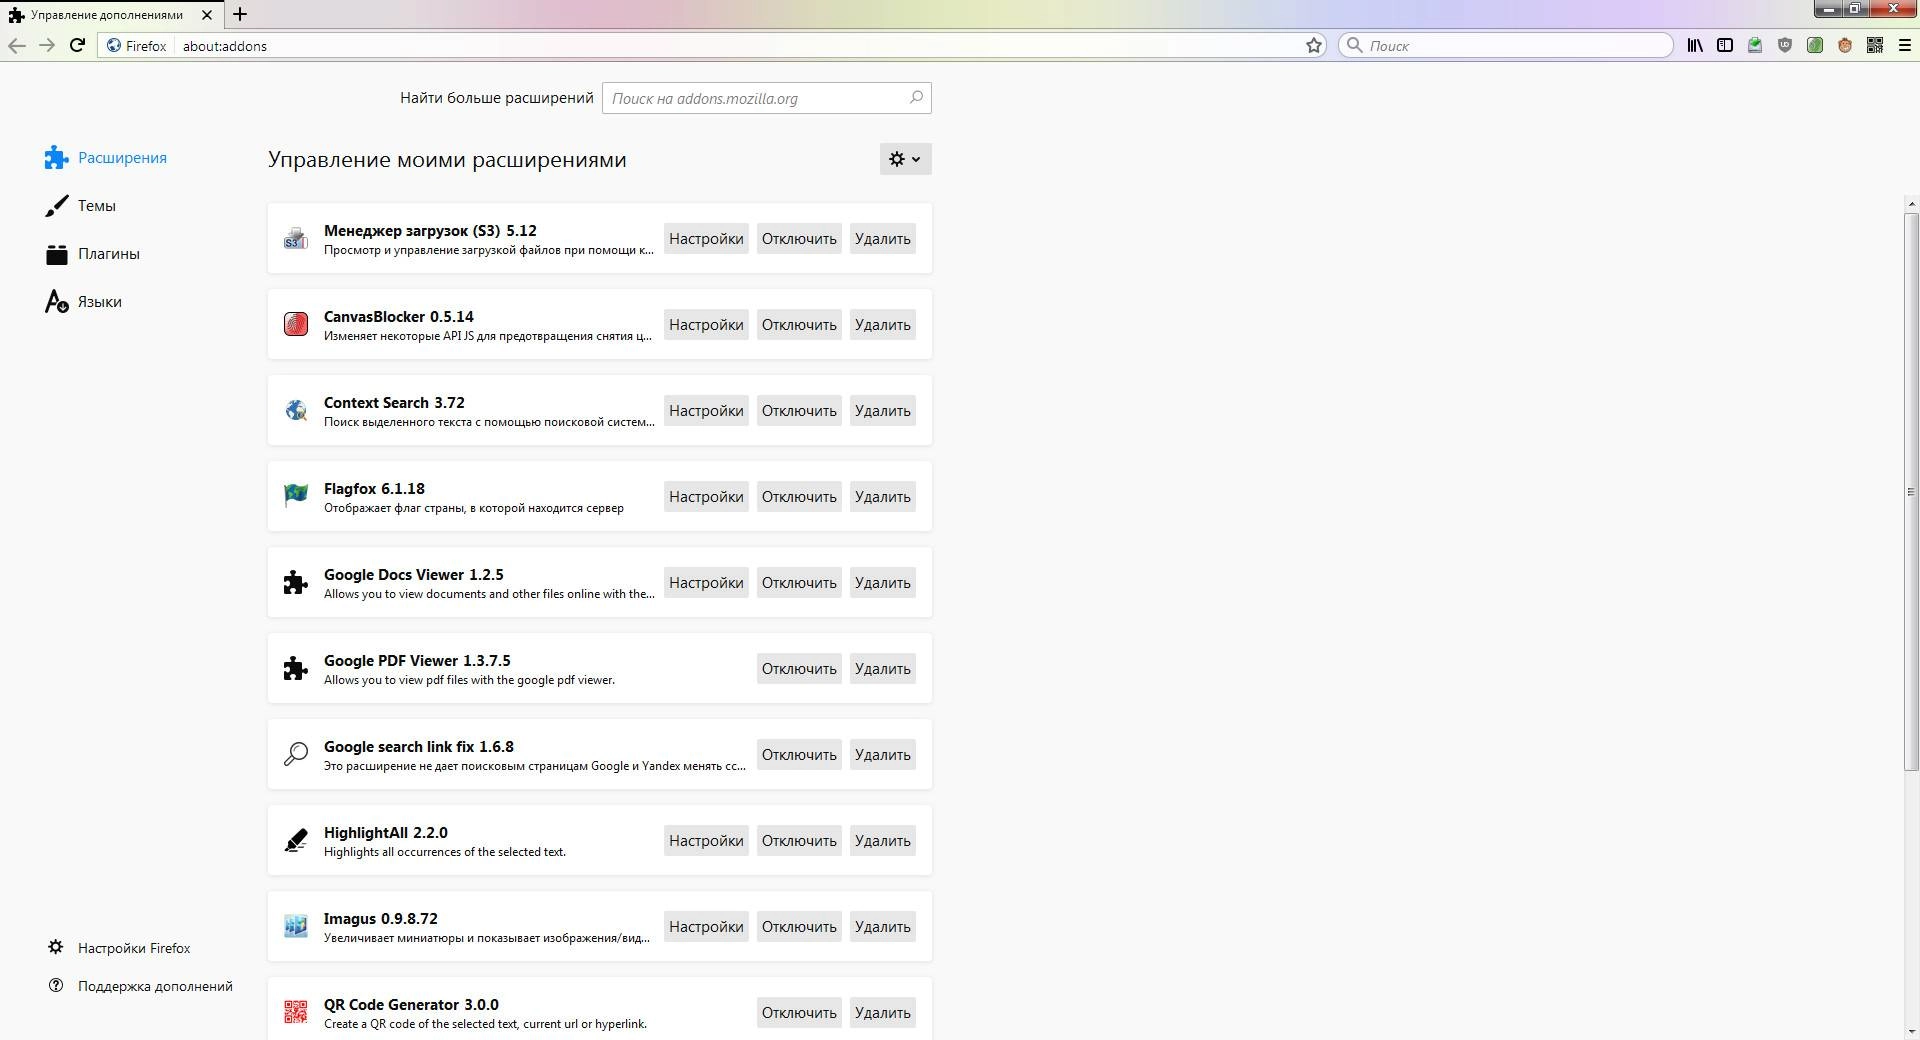
Task: Switch to the Расширения section
Action: [106, 158]
